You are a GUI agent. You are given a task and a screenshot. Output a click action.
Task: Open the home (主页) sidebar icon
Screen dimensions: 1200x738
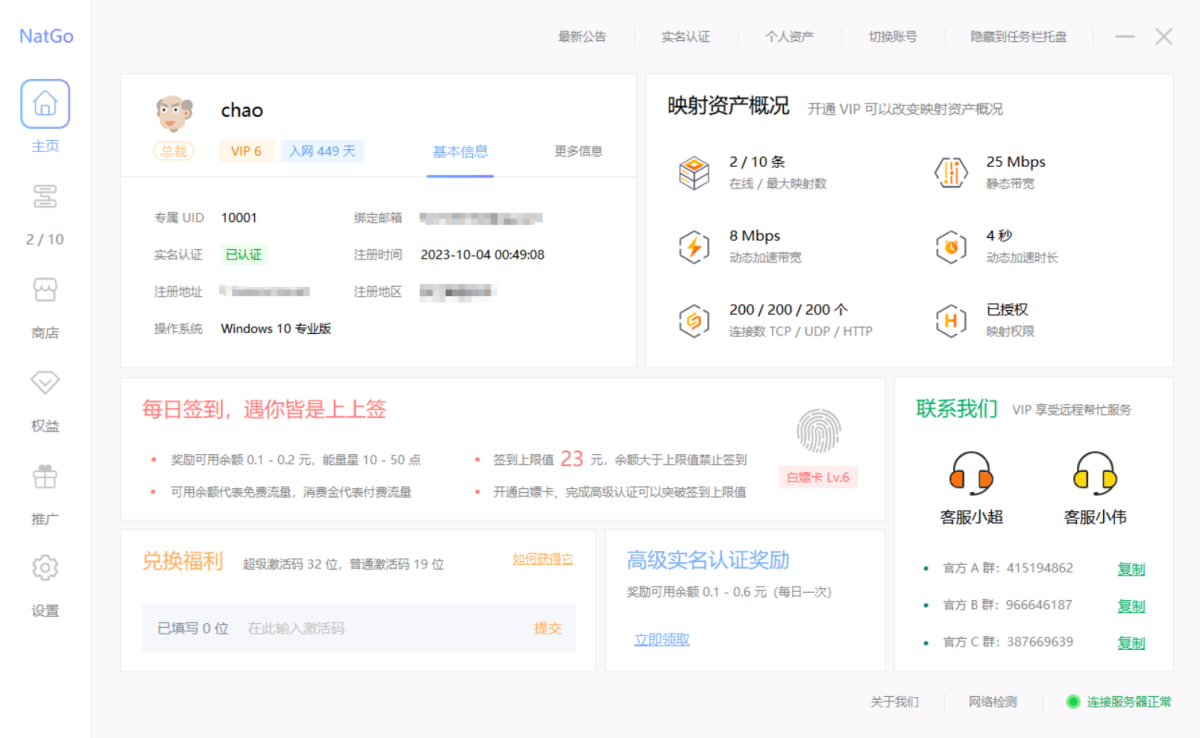click(45, 104)
